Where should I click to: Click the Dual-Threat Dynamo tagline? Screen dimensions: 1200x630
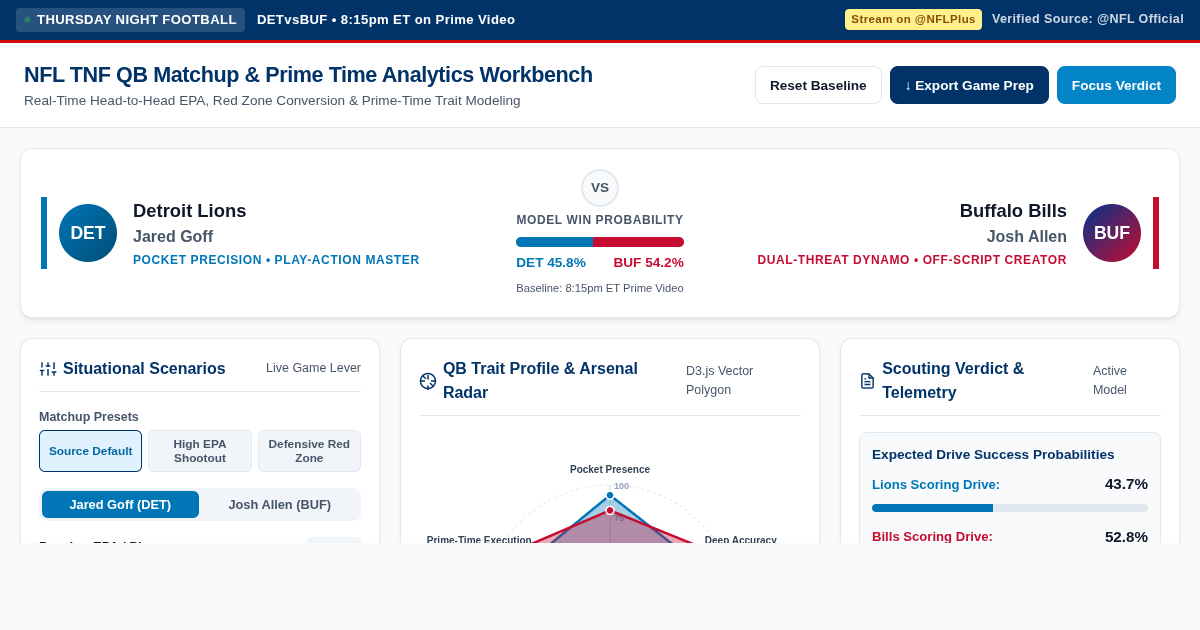[912, 260]
